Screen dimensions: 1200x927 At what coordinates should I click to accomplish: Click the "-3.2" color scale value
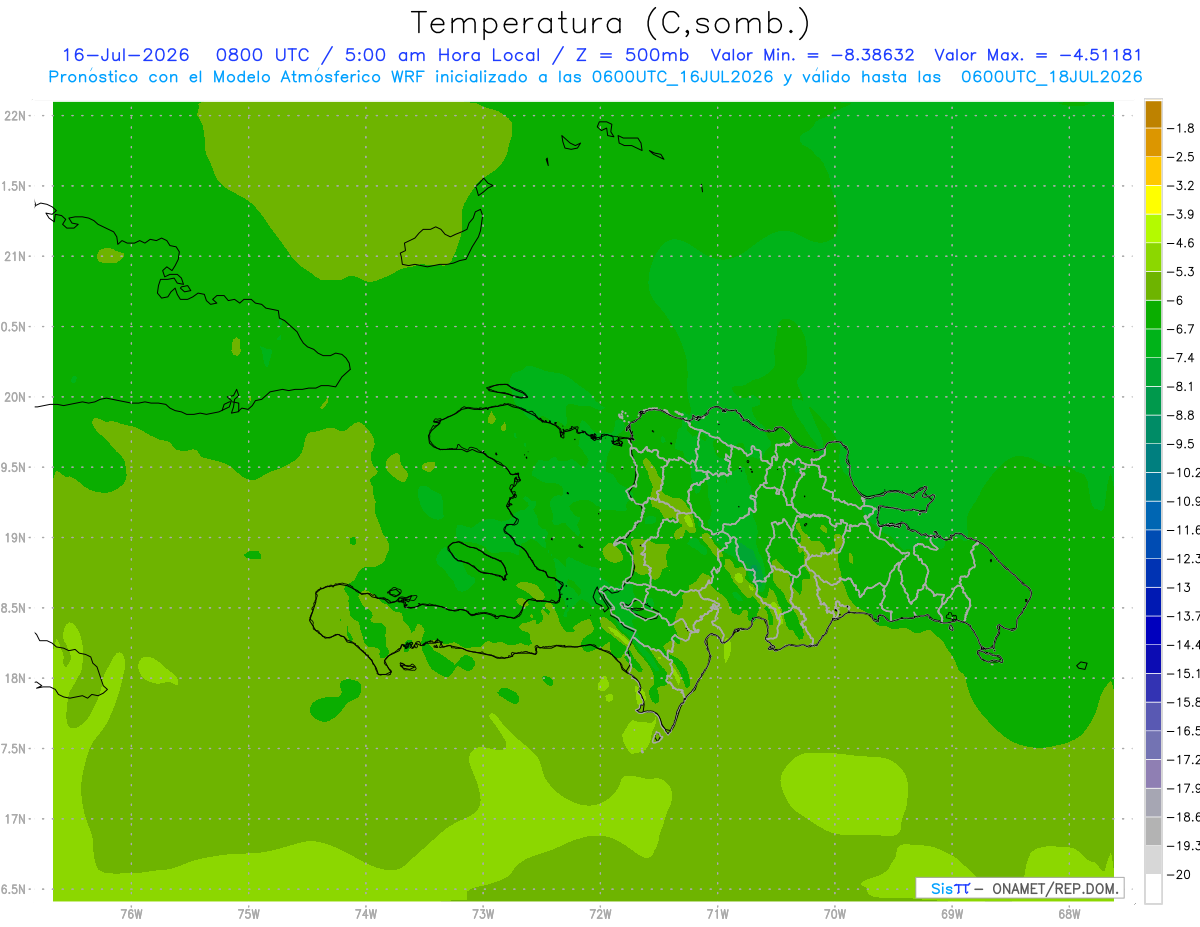[1181, 186]
